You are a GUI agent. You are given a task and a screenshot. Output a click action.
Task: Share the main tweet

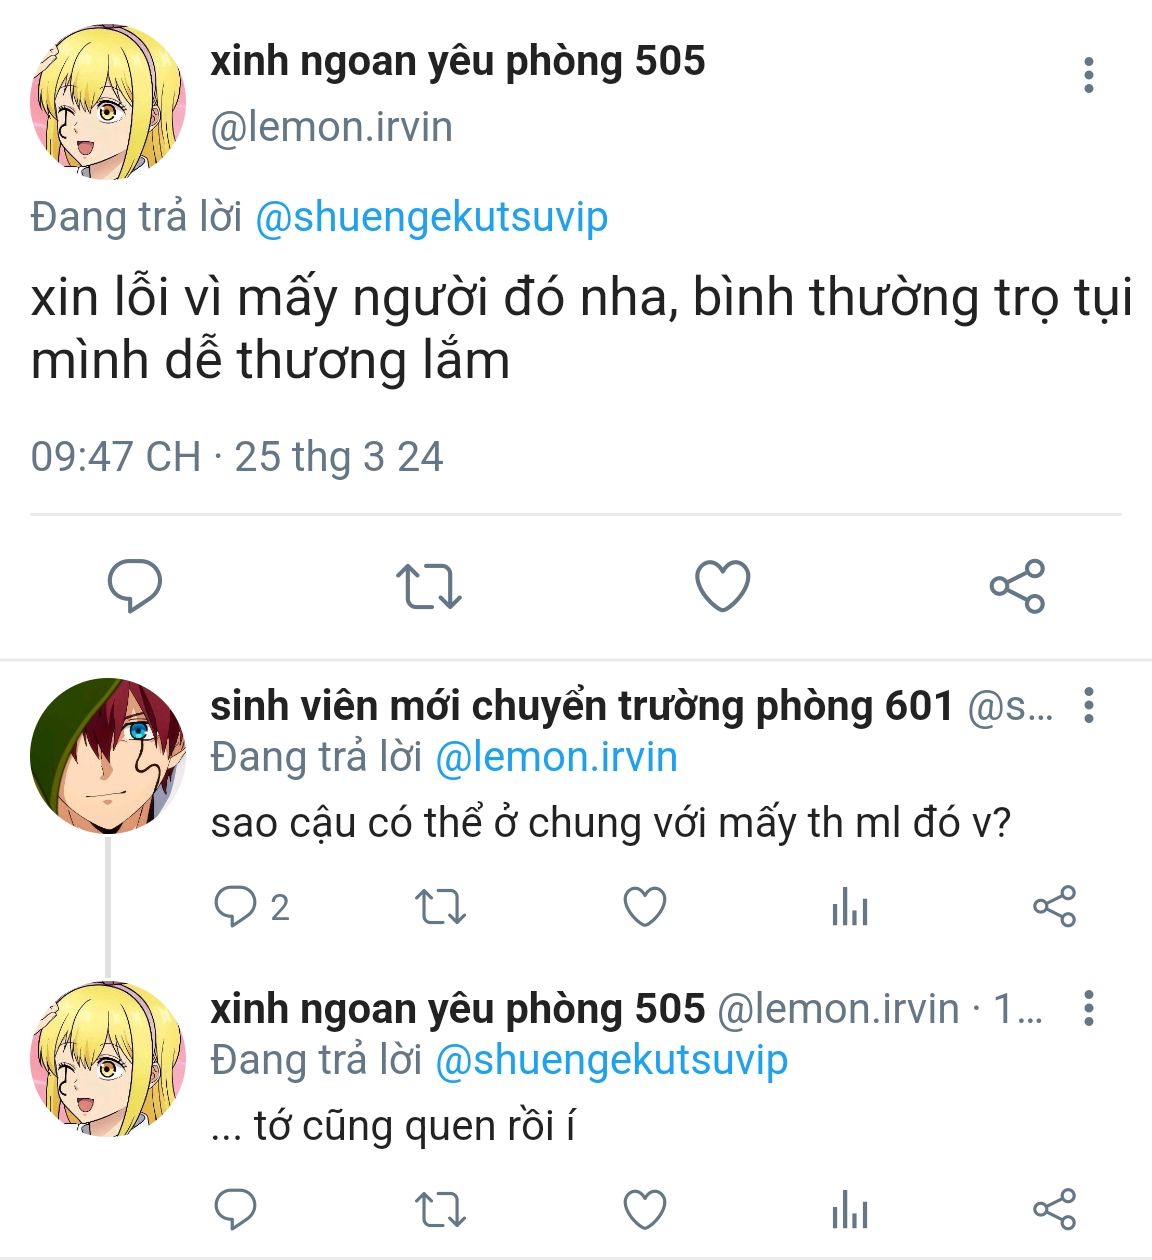point(1017,586)
